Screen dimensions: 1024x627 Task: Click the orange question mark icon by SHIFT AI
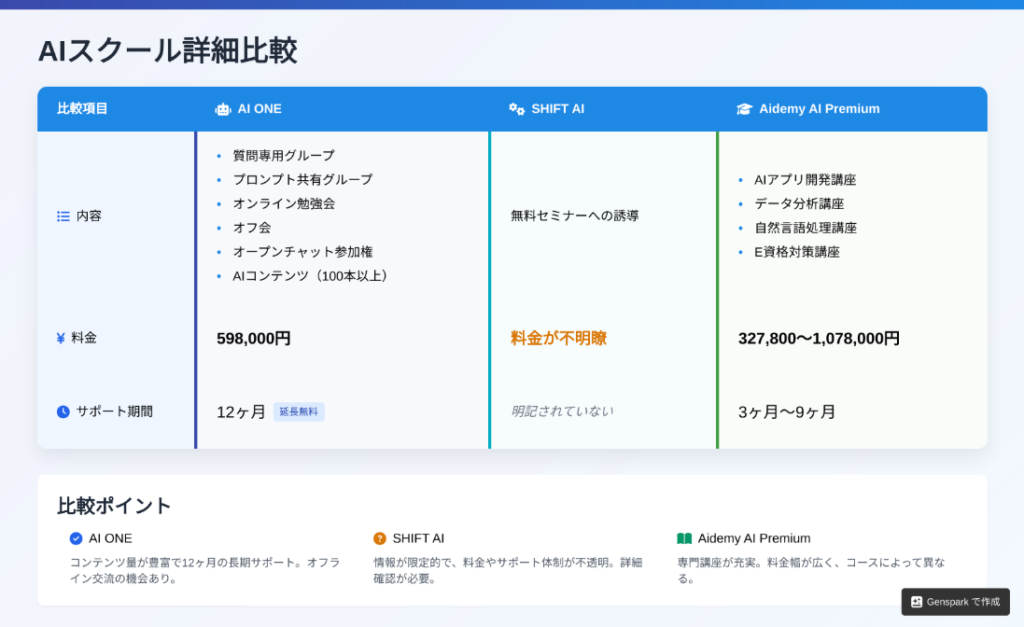(380, 538)
